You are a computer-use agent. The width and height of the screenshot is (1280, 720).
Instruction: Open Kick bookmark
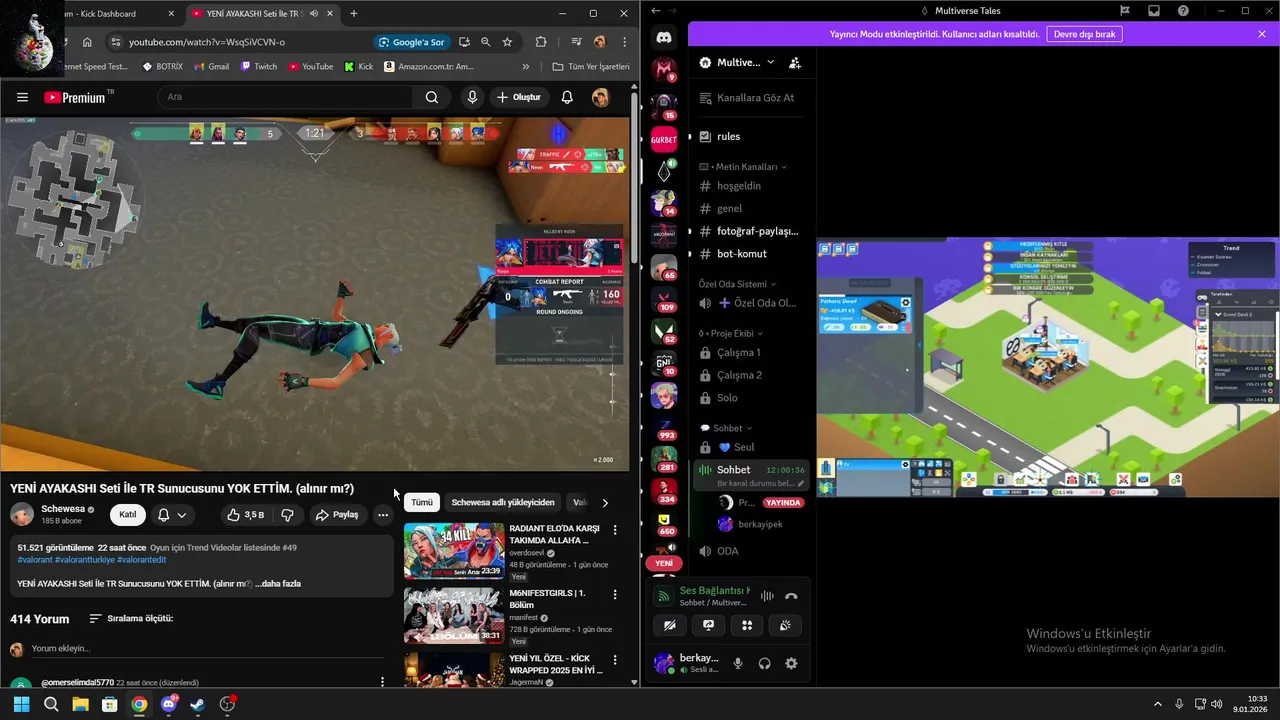pos(358,67)
